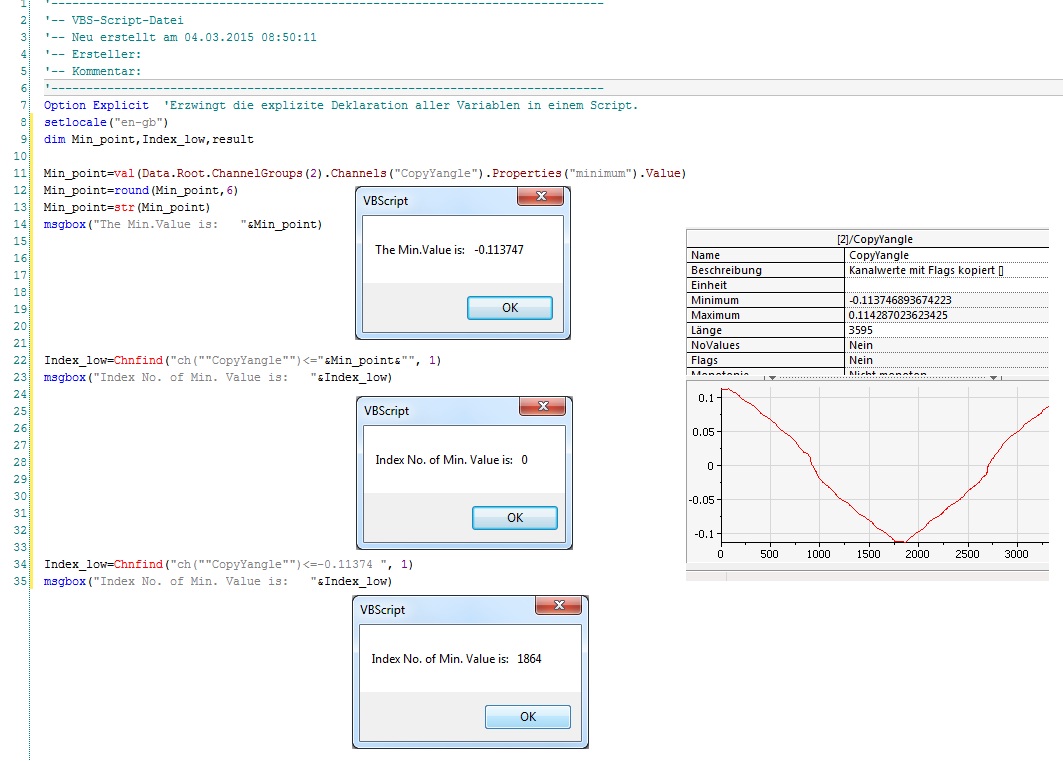1063x761 pixels.
Task: Click the Min_point=val(Data.Root...) line
Action: [x=365, y=173]
